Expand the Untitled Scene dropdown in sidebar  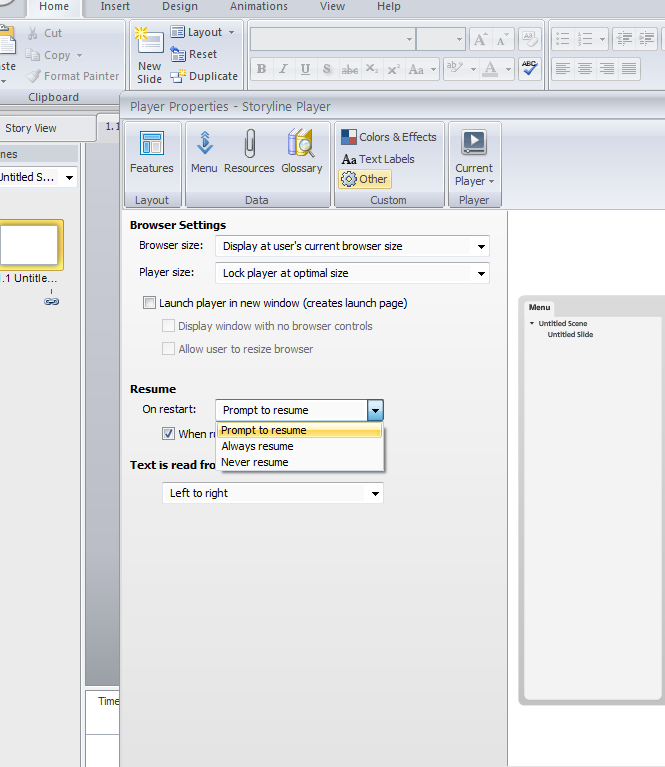pyautogui.click(x=69, y=177)
